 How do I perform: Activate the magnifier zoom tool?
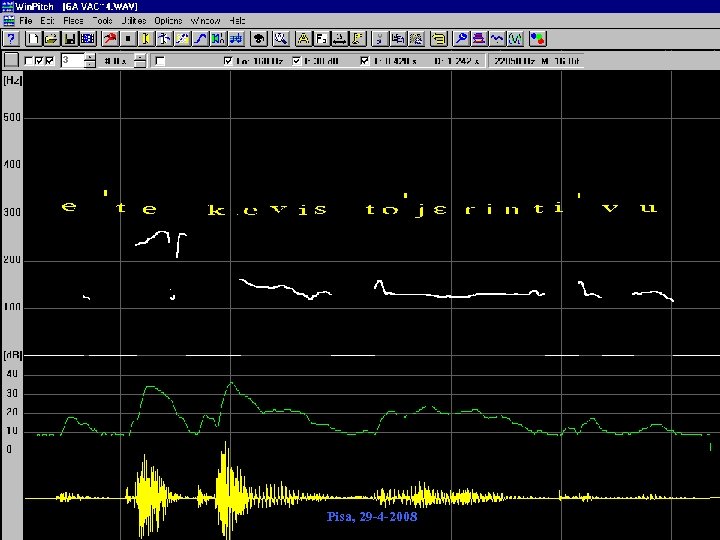tap(281, 39)
